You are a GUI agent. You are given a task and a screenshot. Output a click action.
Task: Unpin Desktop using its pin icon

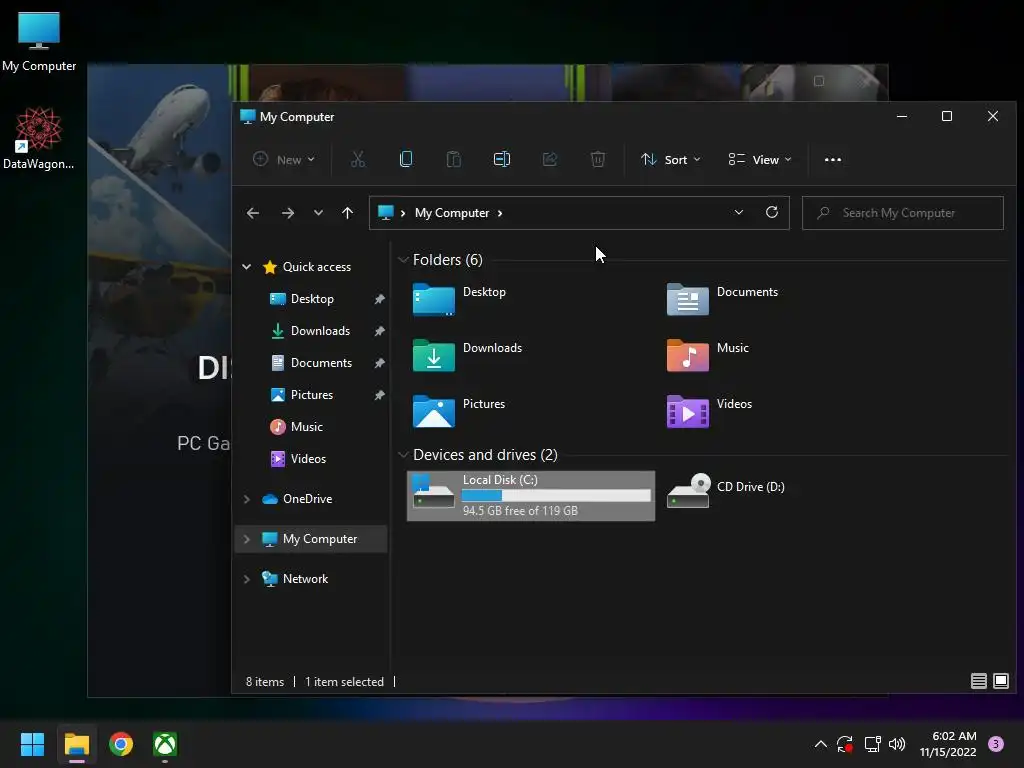click(379, 299)
